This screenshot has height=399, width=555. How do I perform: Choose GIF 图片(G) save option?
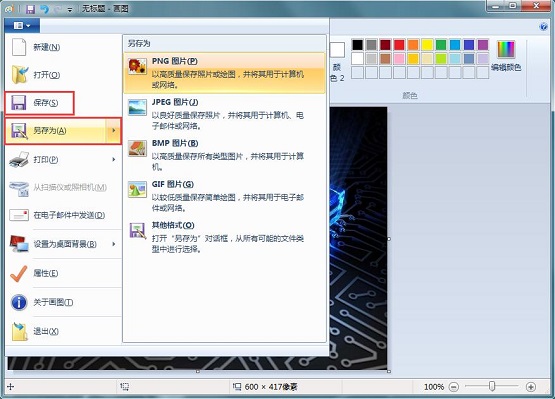tap(224, 196)
